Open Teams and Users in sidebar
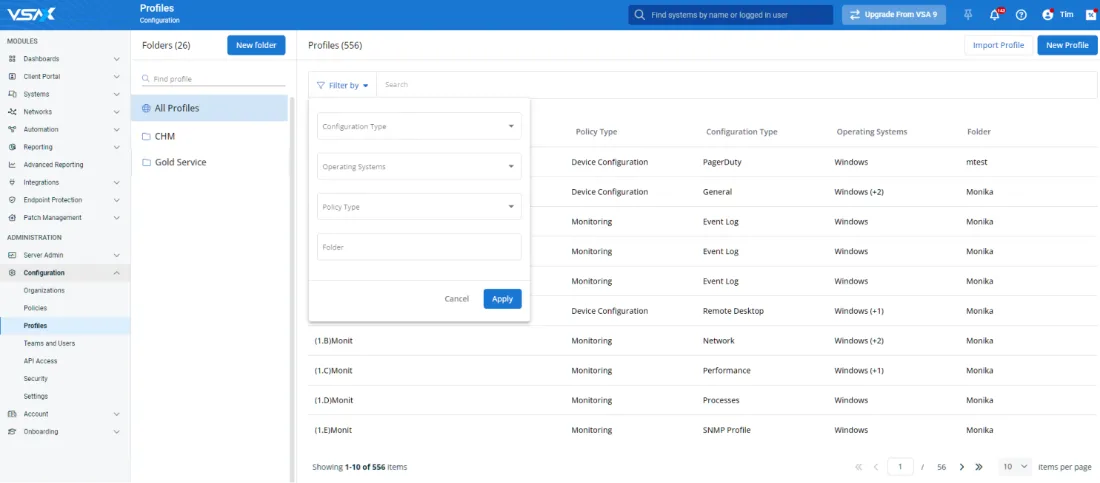 point(49,343)
